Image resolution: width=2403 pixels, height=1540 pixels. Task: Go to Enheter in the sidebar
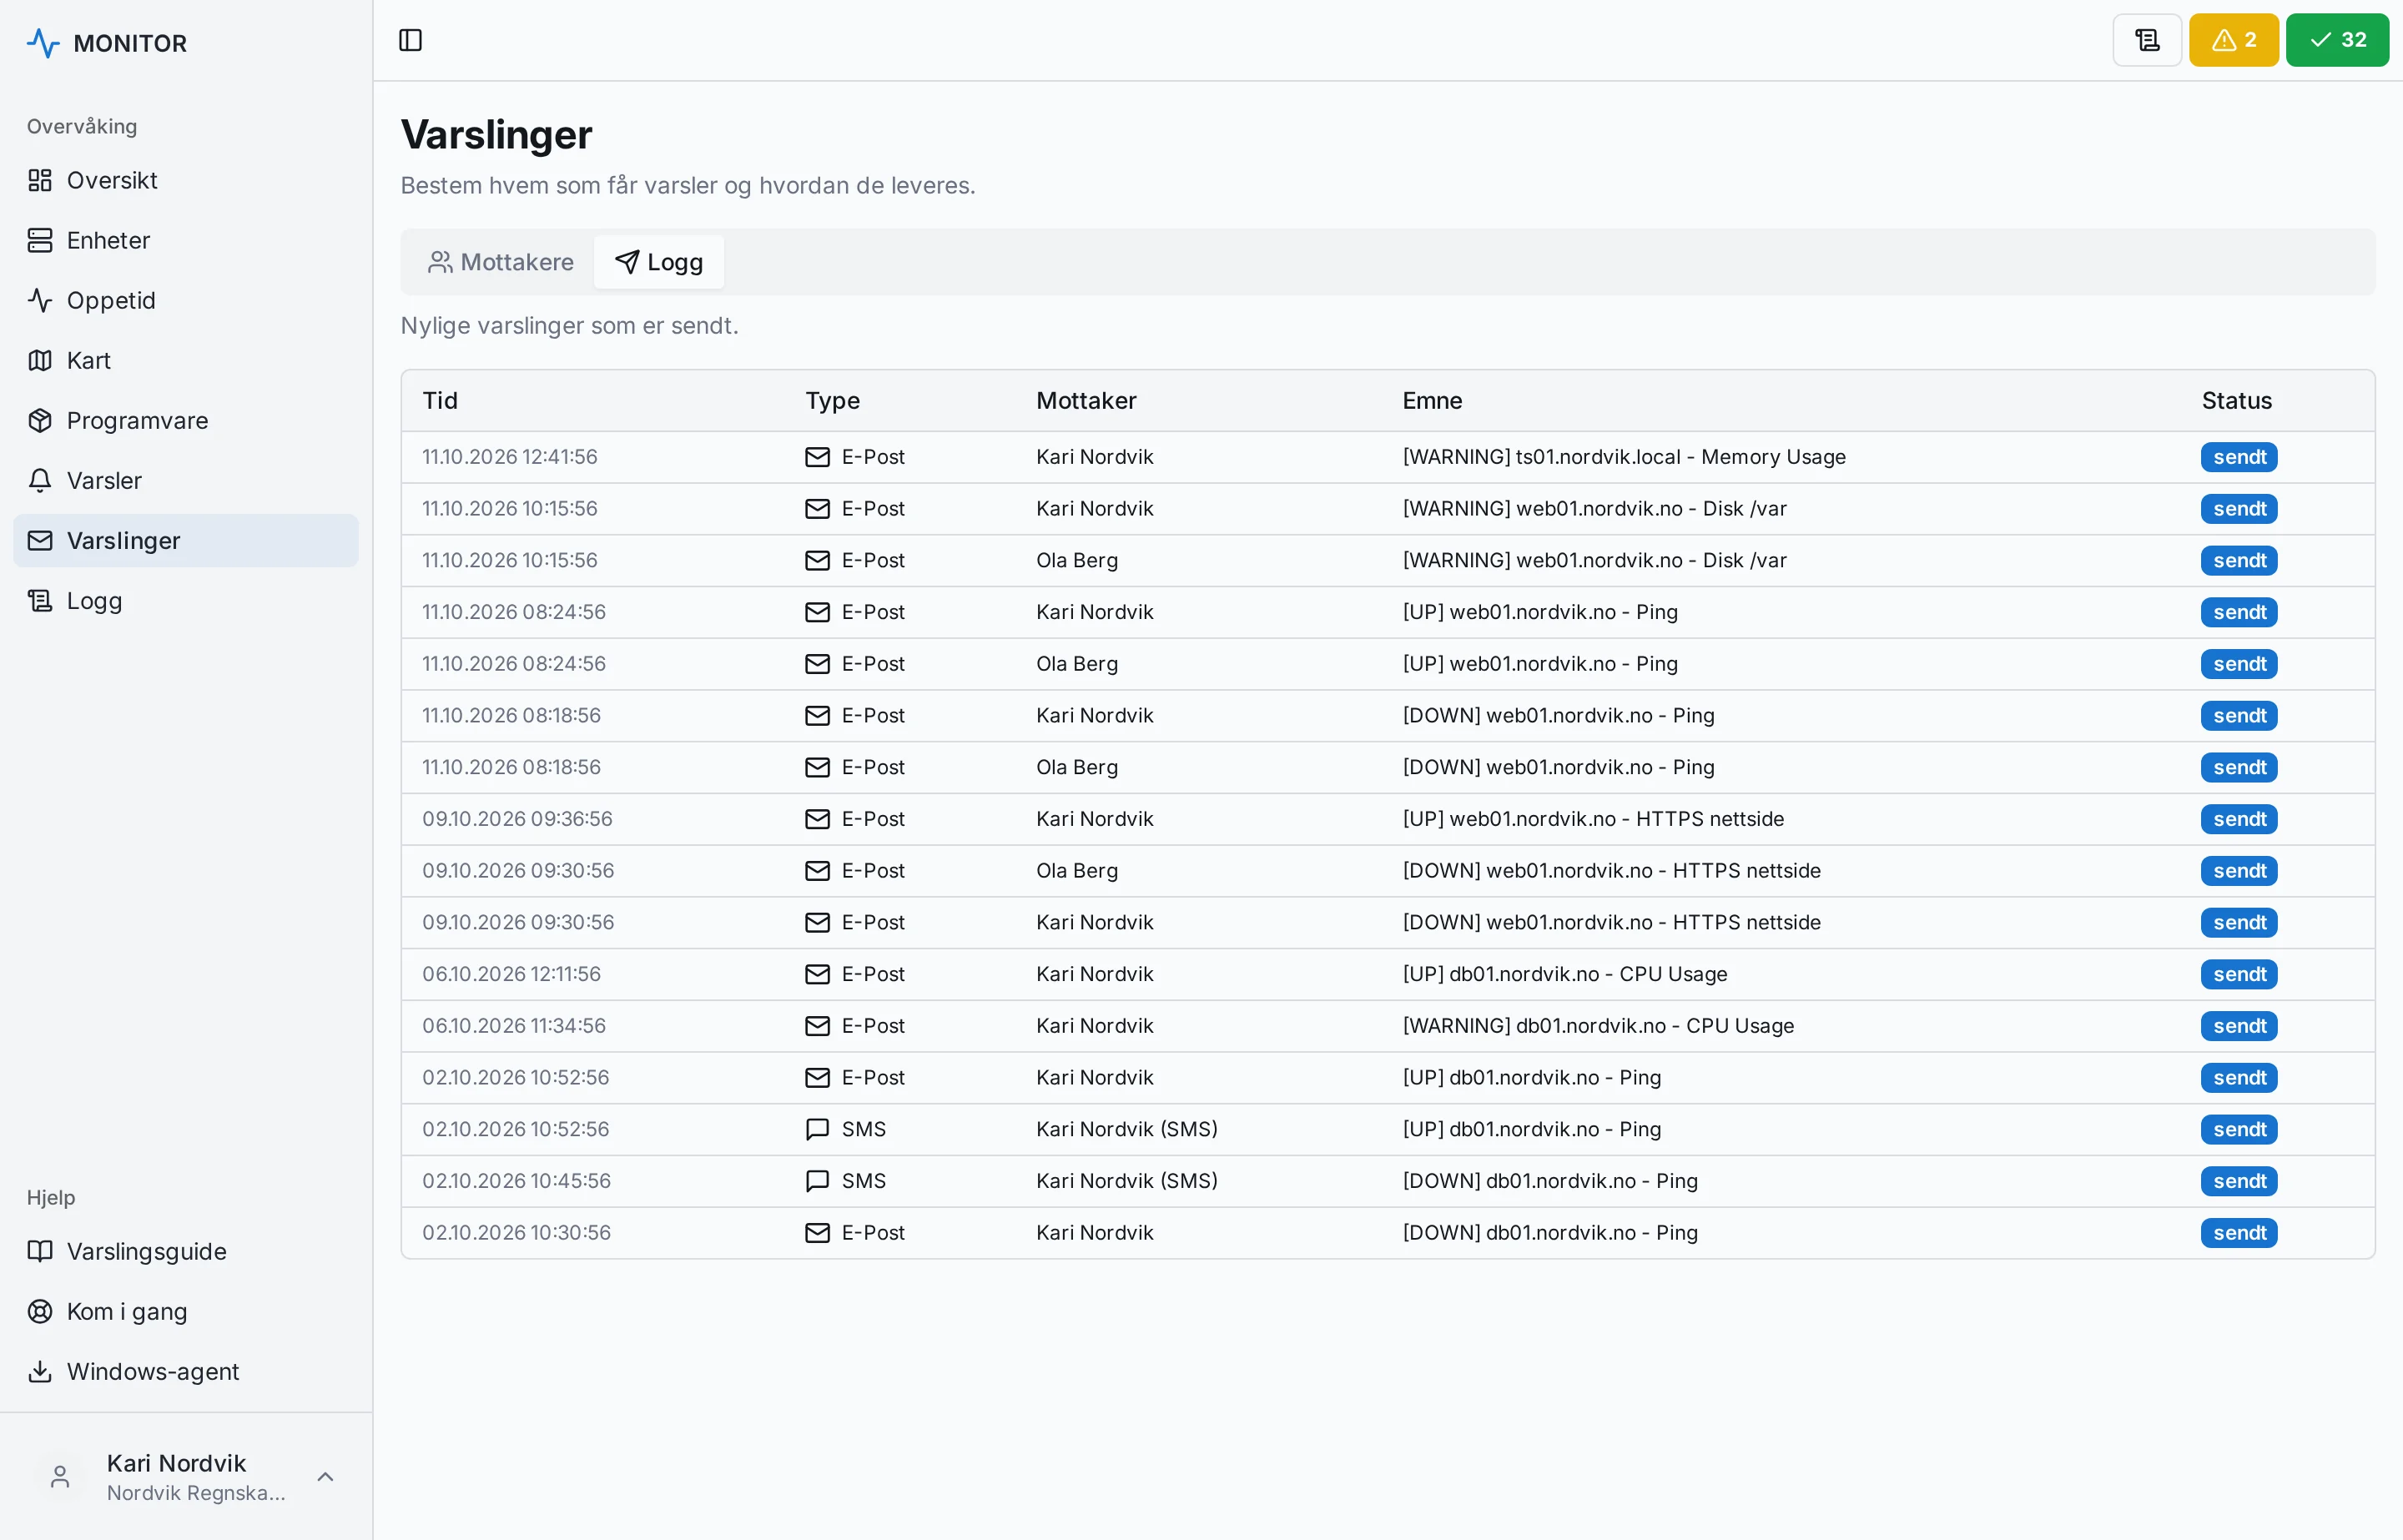(186, 240)
